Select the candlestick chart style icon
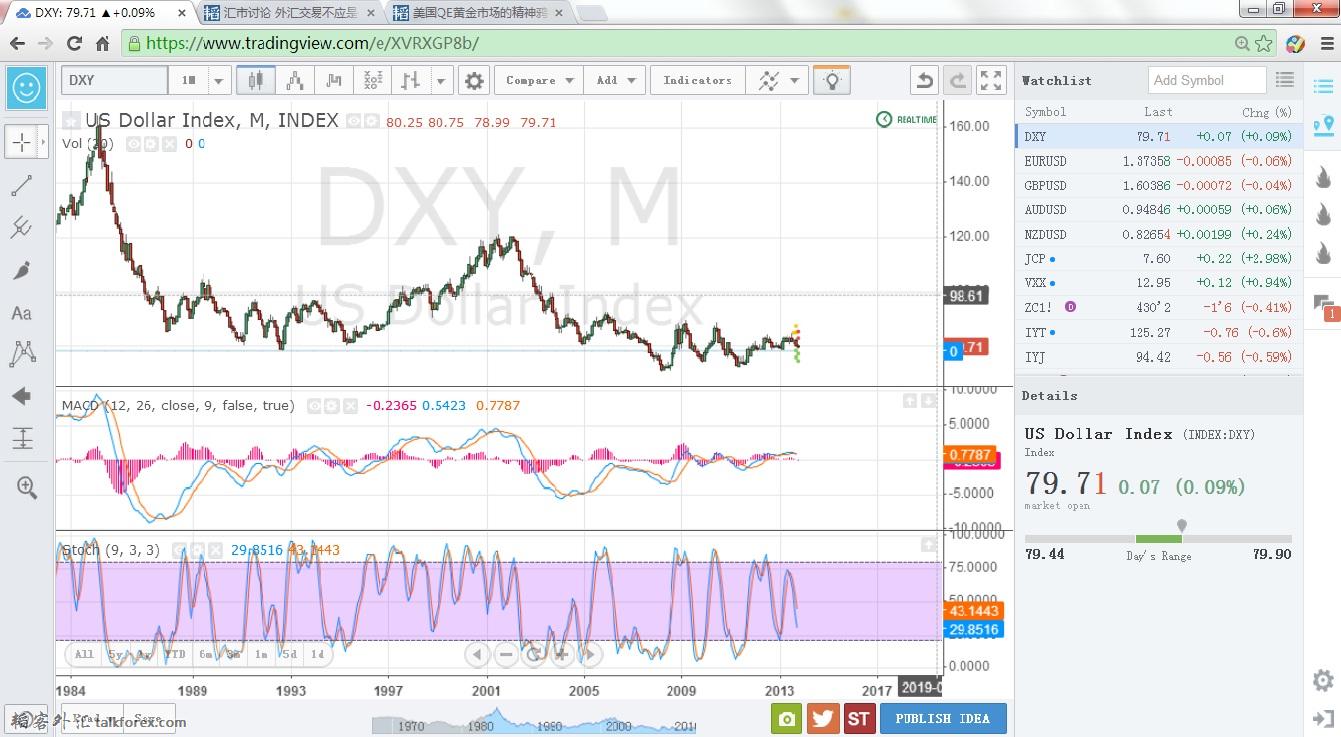This screenshot has width=1341, height=737. [255, 81]
